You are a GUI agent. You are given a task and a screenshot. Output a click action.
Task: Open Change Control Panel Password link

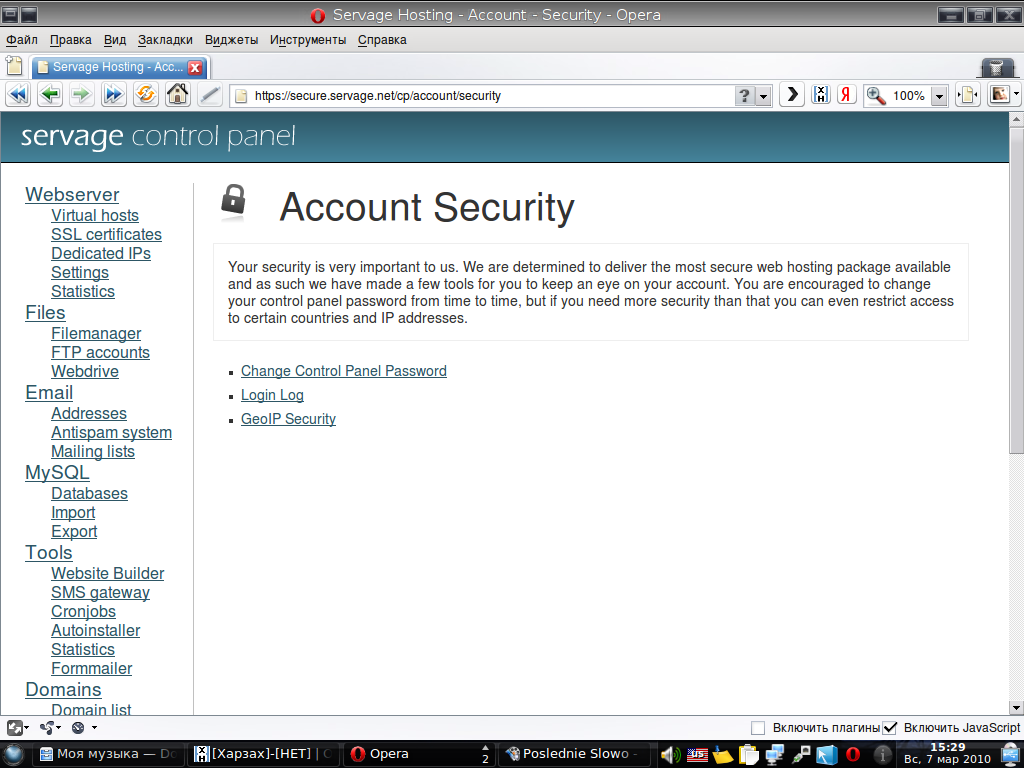(x=344, y=371)
